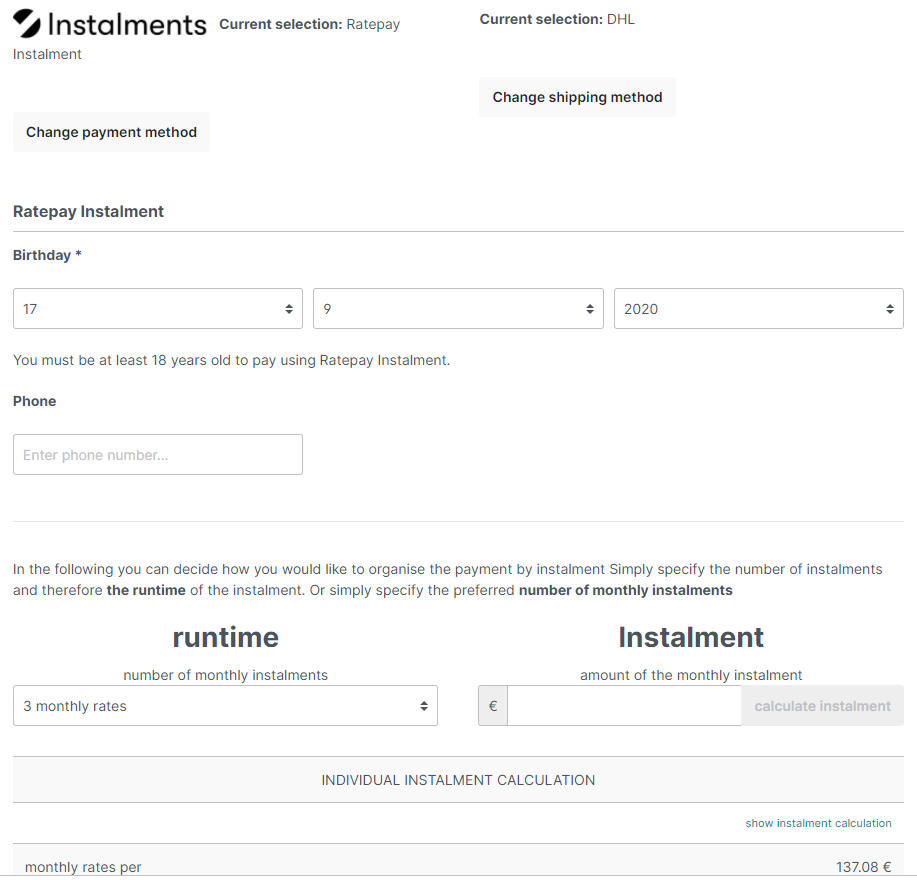
Task: Click the calculate instalment button
Action: (822, 706)
